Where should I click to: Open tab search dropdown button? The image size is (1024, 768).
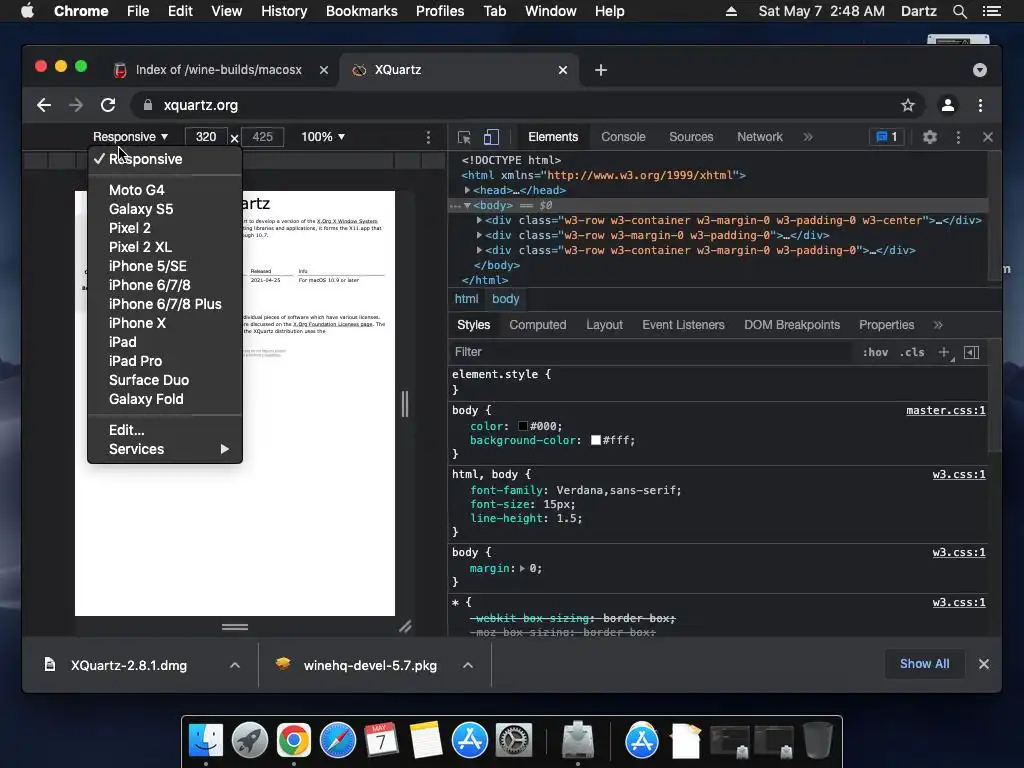pos(980,70)
